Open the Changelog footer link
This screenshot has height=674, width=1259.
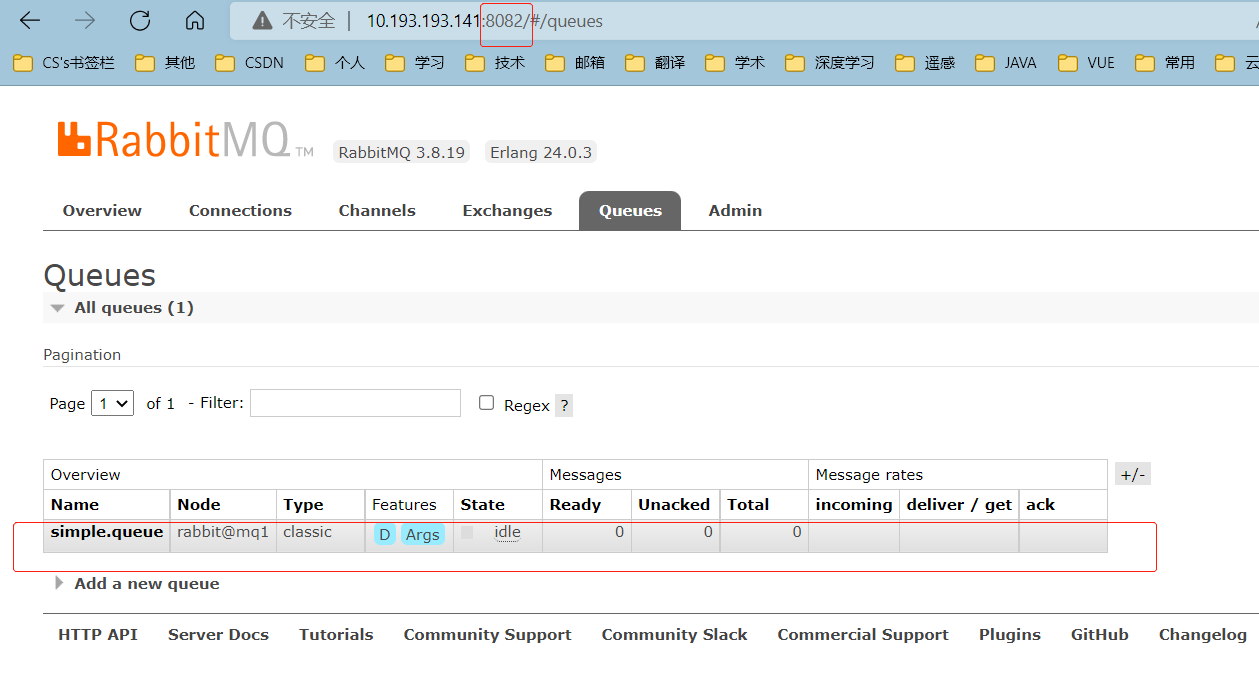pyautogui.click(x=1203, y=635)
